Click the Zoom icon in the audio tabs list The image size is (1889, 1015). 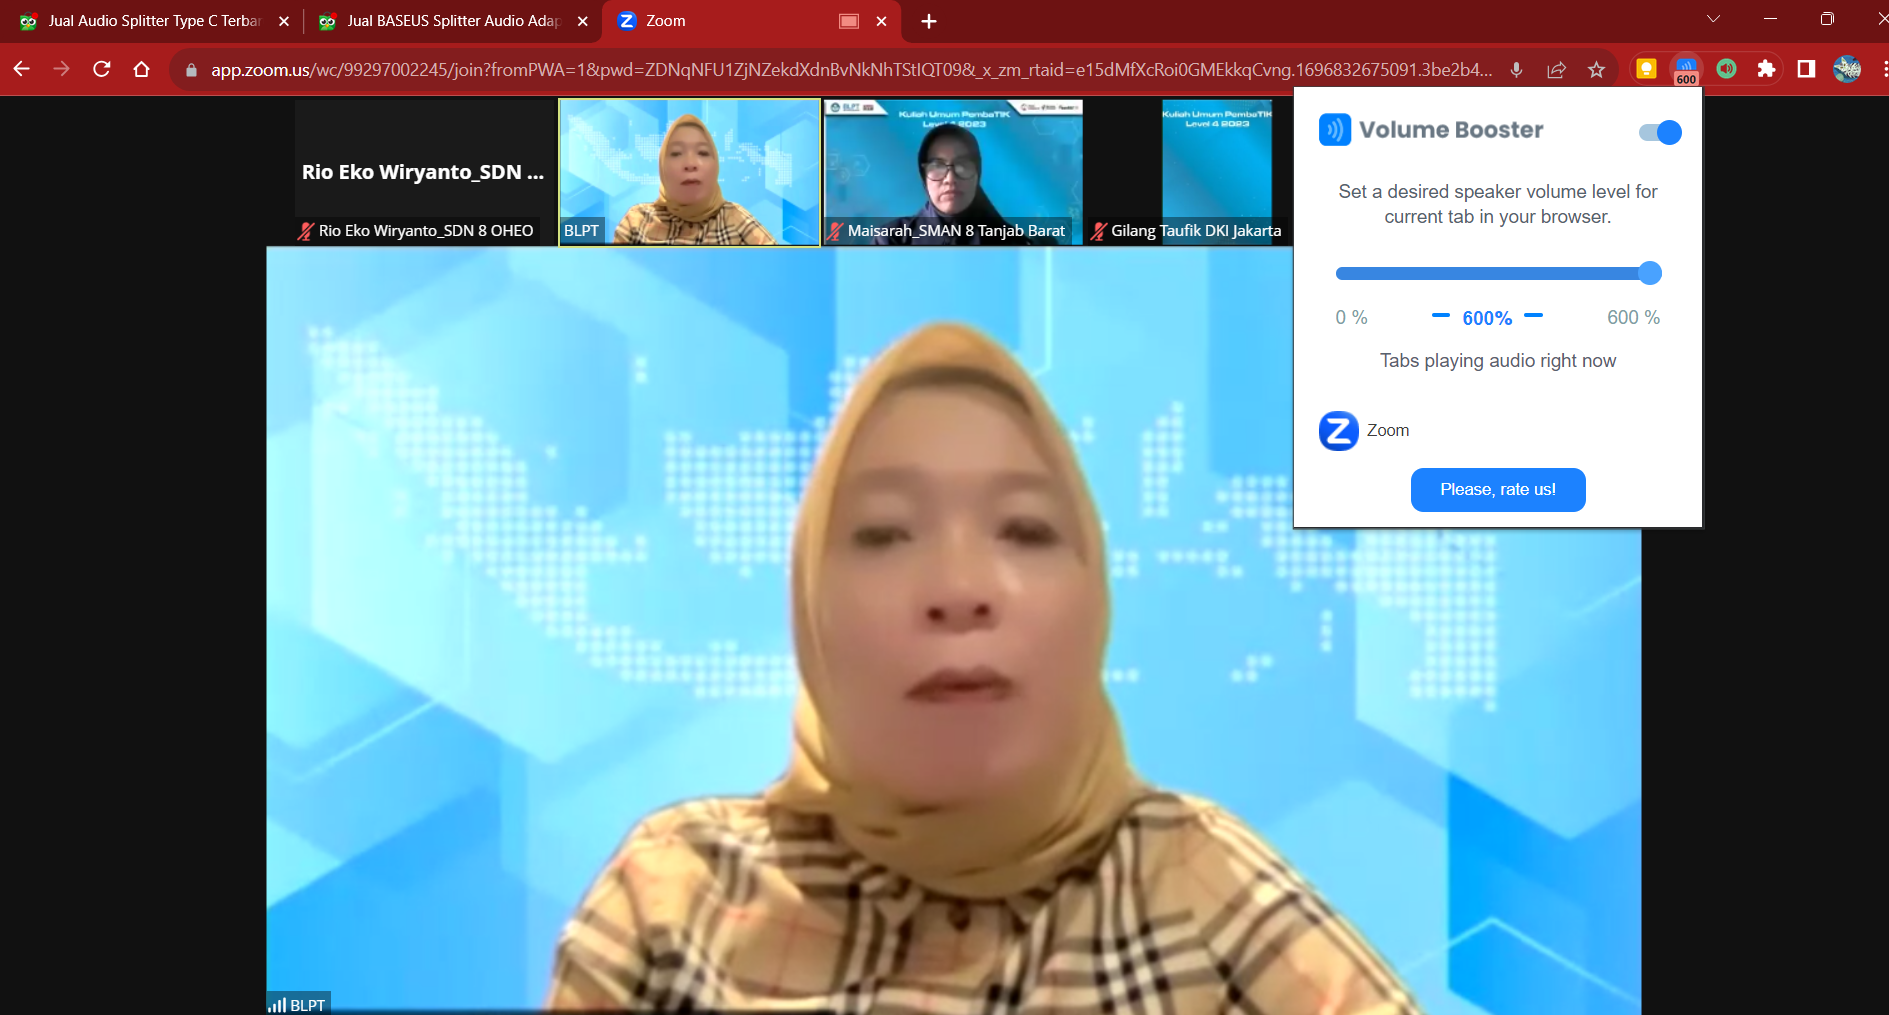point(1338,431)
